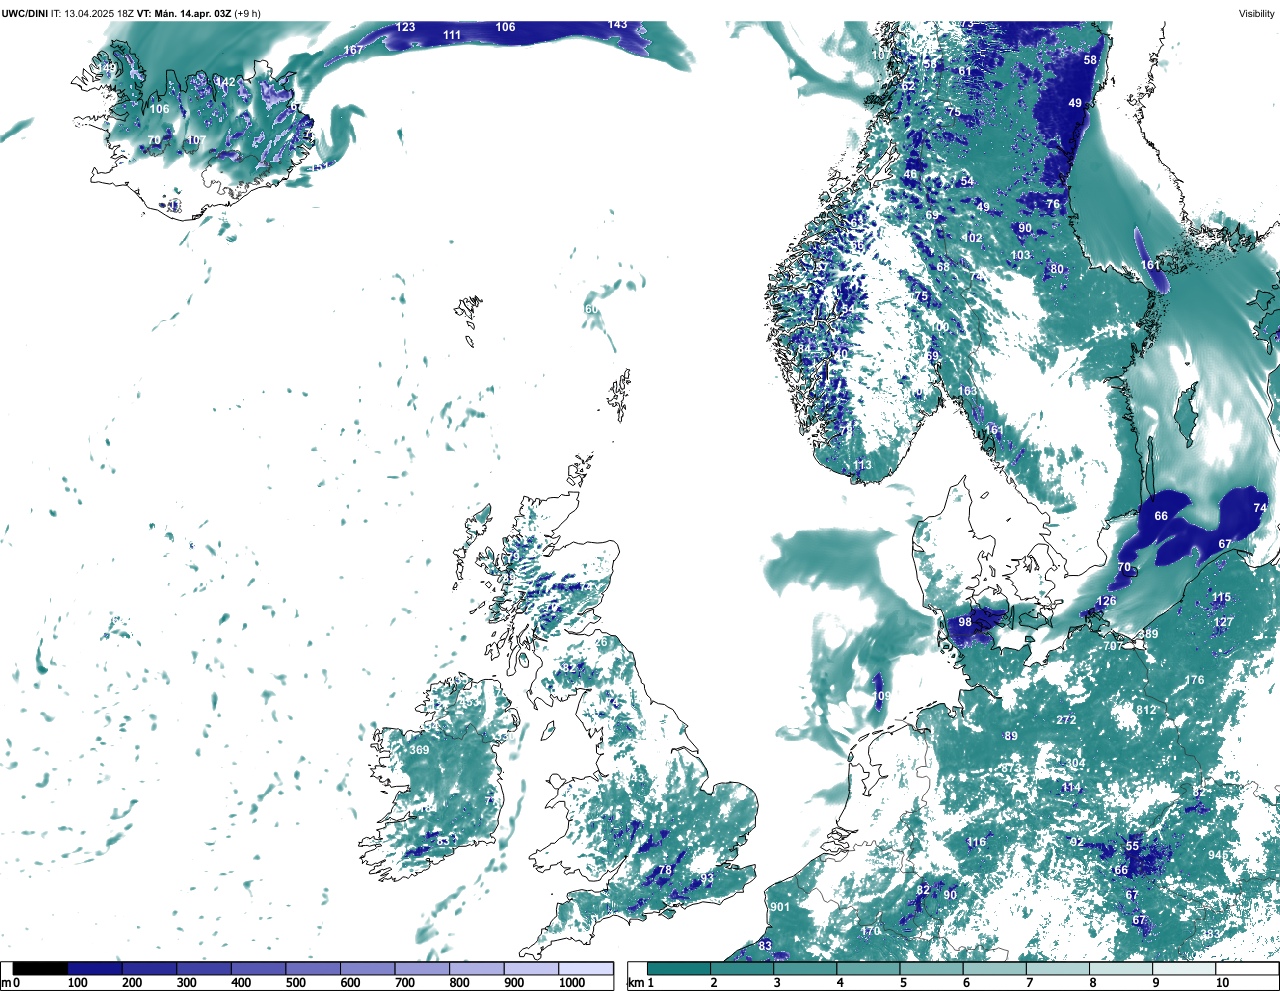Click the '707' value on the Baltic coast

[1112, 646]
